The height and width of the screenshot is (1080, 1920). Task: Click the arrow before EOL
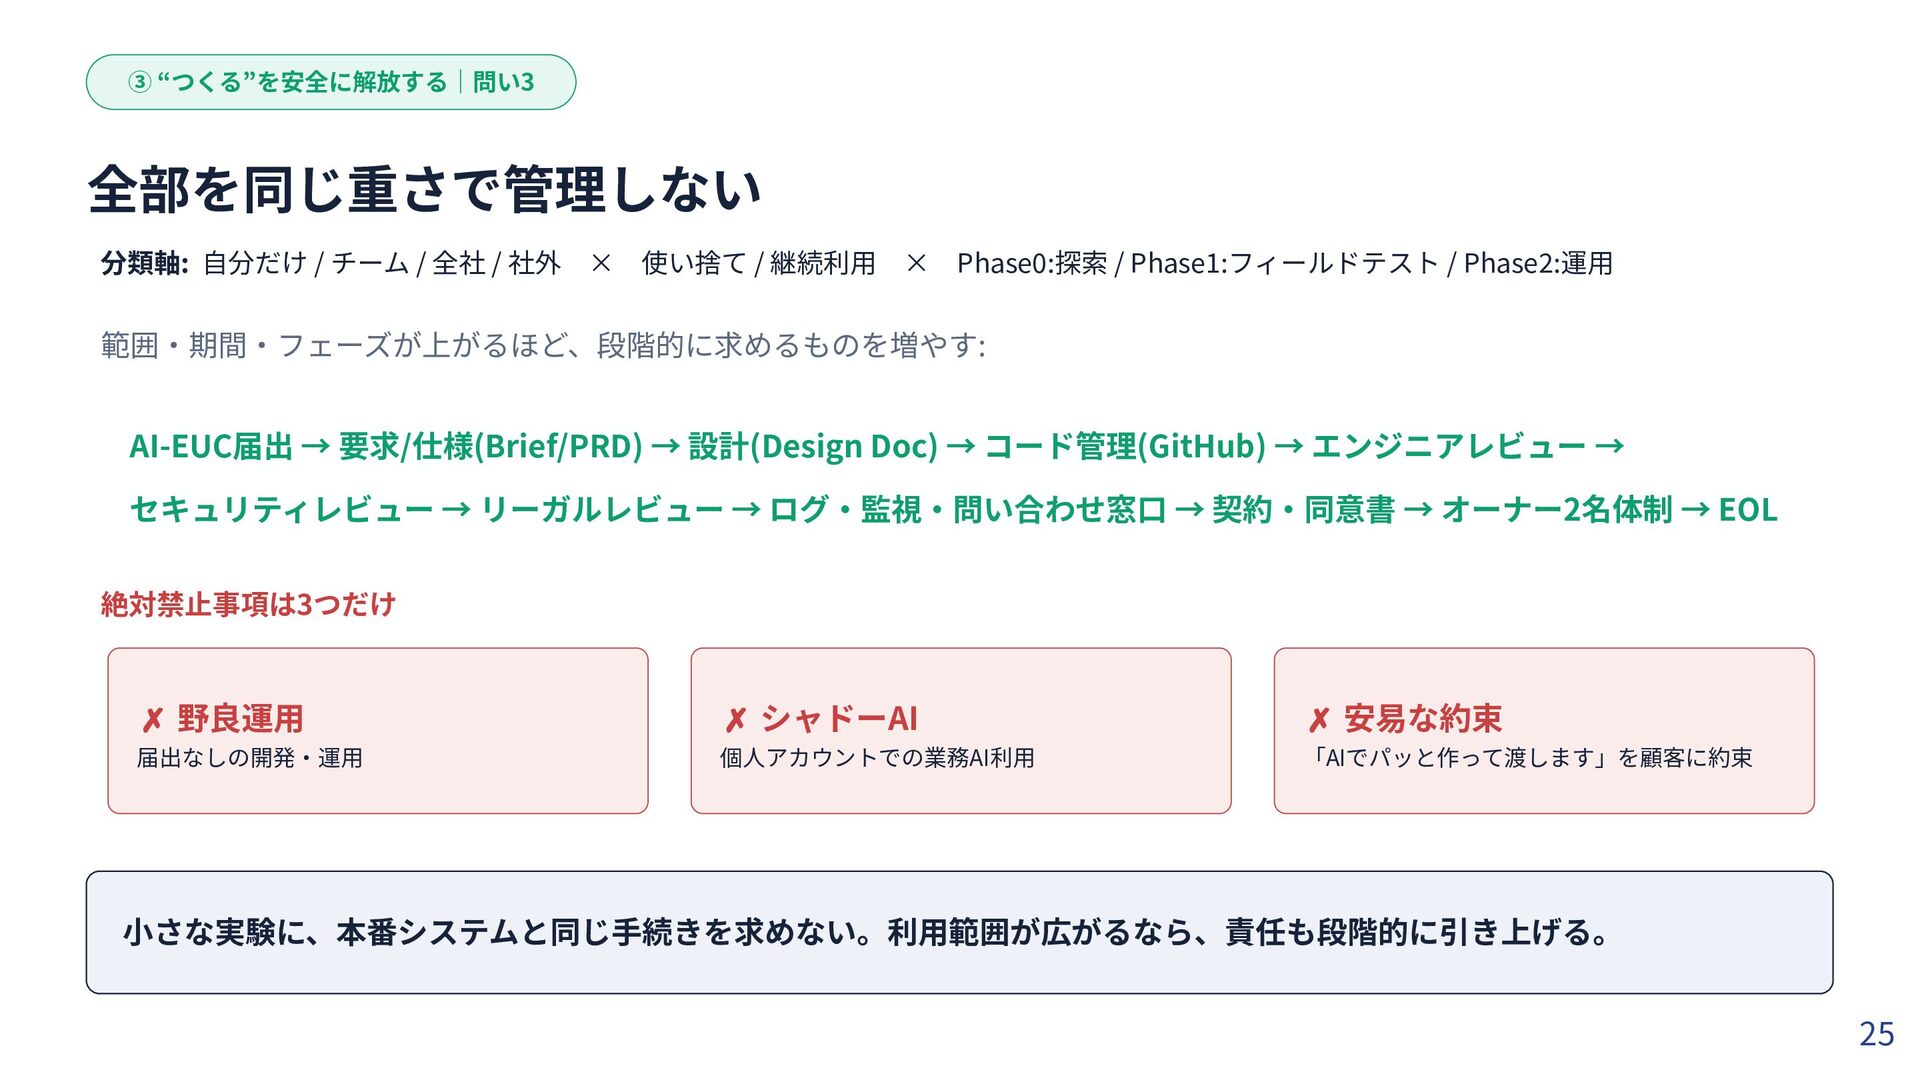1695,510
